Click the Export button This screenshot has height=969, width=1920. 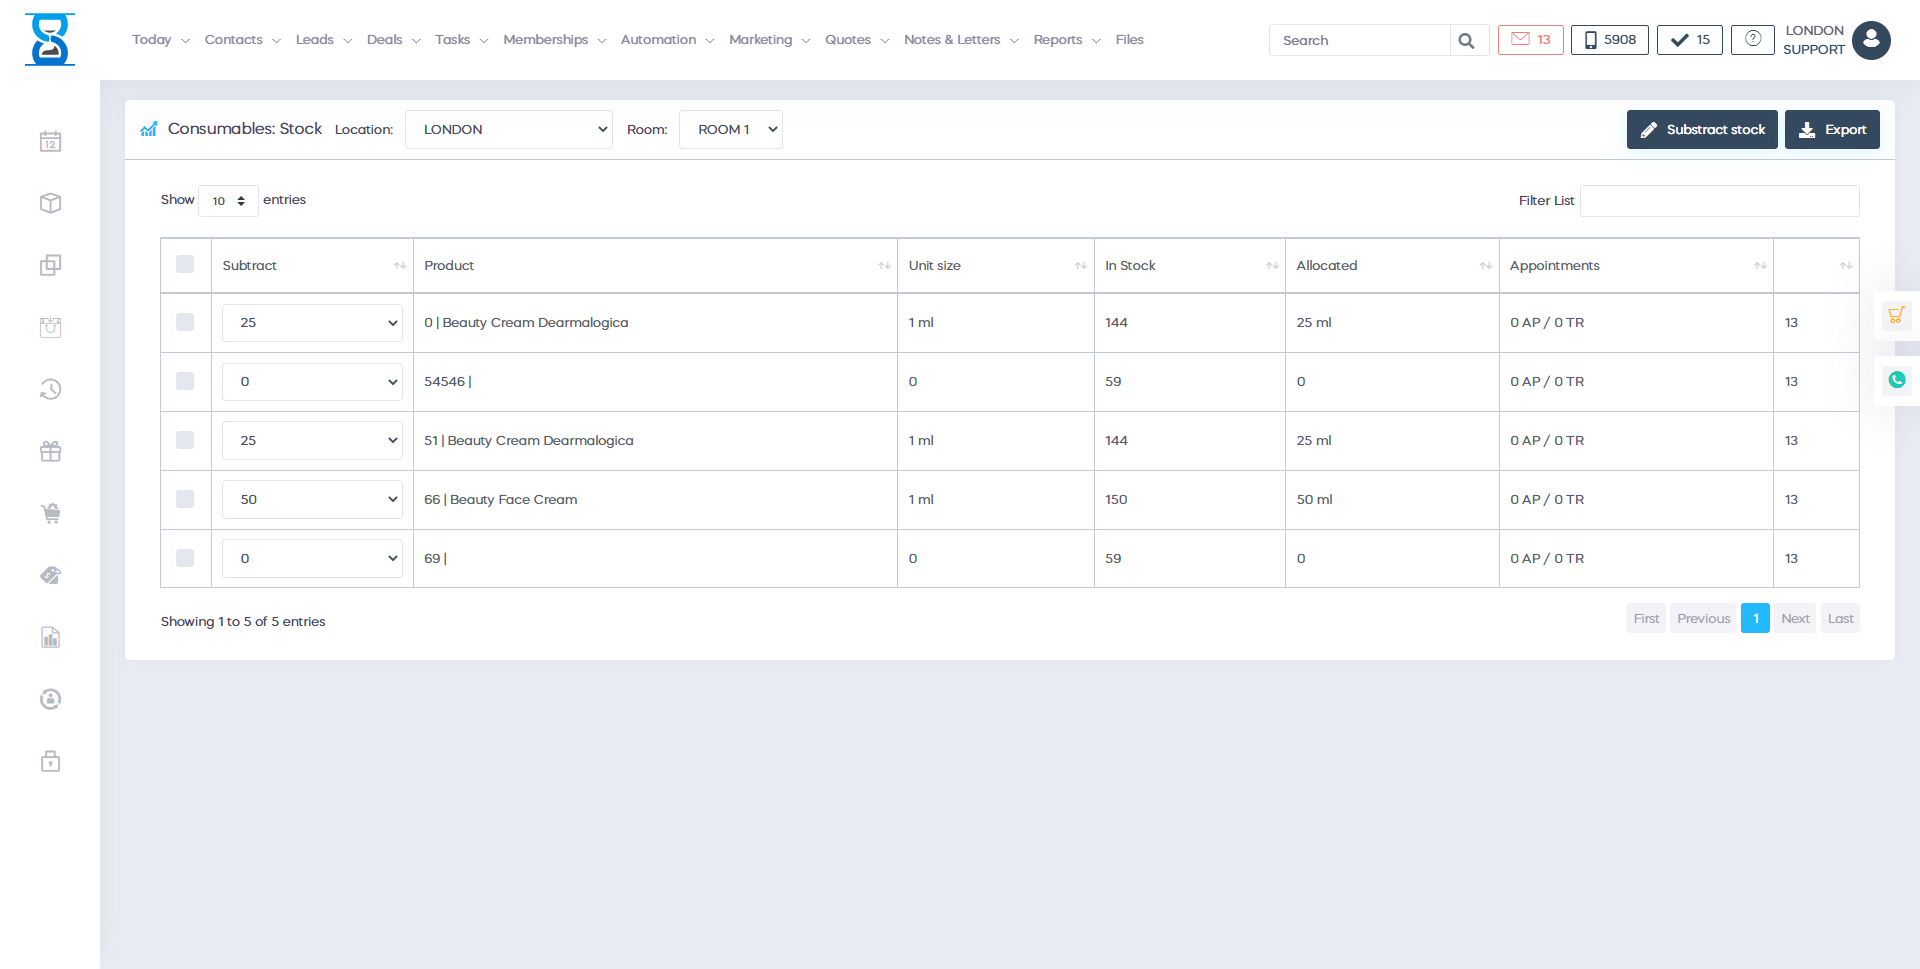tap(1832, 130)
